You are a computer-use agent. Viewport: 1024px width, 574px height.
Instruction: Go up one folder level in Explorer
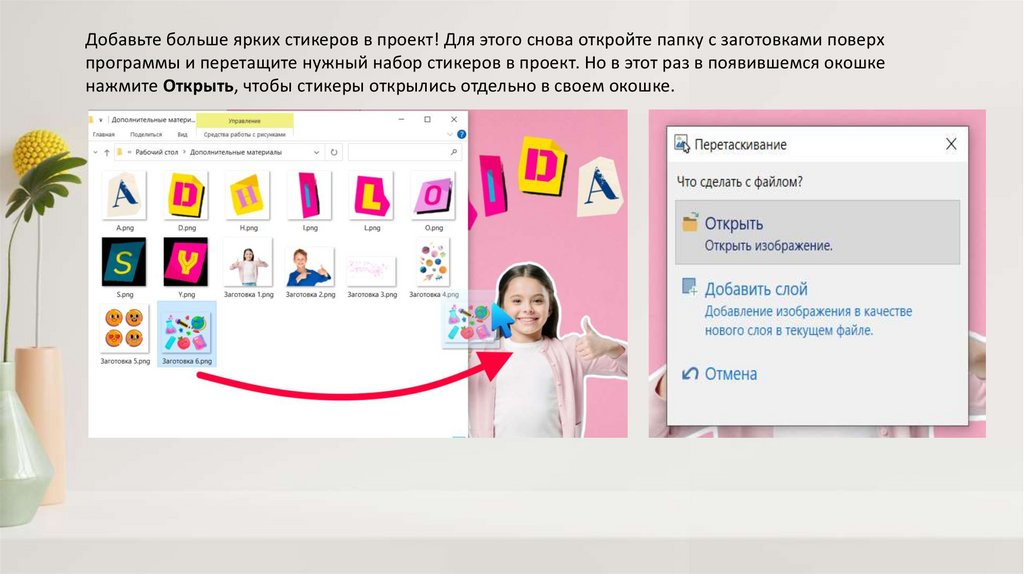[107, 152]
